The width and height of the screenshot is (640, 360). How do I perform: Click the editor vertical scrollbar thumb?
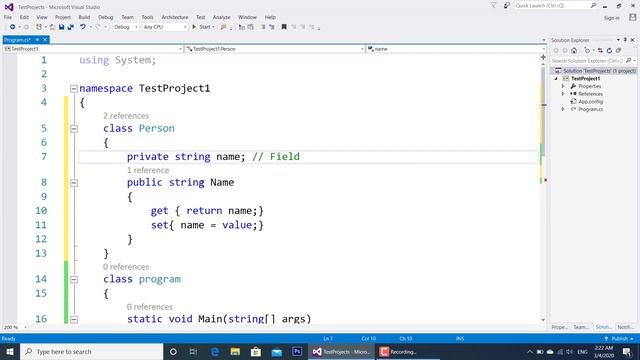[543, 112]
